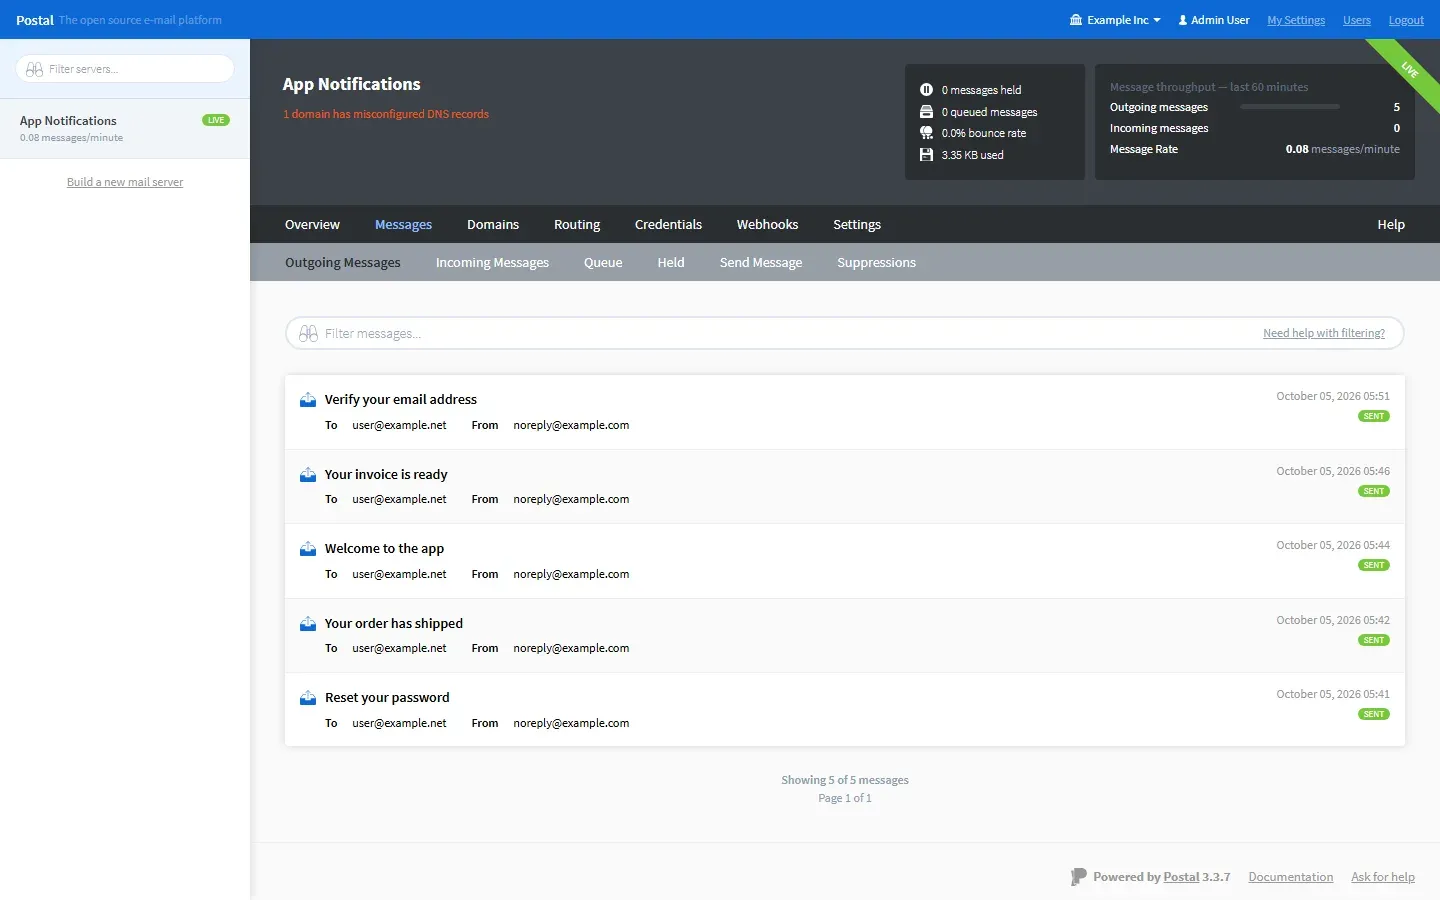Select the Webhooks tab
Image resolution: width=1440 pixels, height=900 pixels.
pyautogui.click(x=767, y=224)
